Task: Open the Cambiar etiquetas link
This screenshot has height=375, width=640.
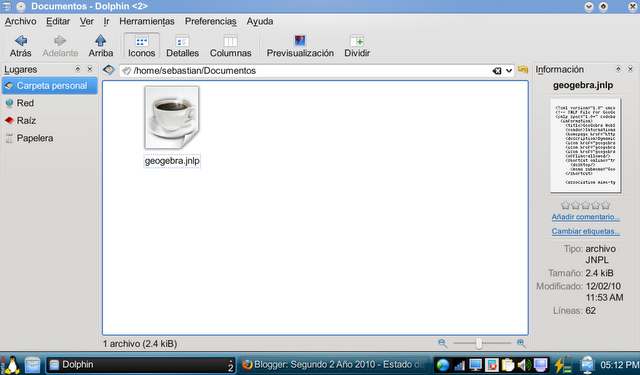Action: coord(586,231)
